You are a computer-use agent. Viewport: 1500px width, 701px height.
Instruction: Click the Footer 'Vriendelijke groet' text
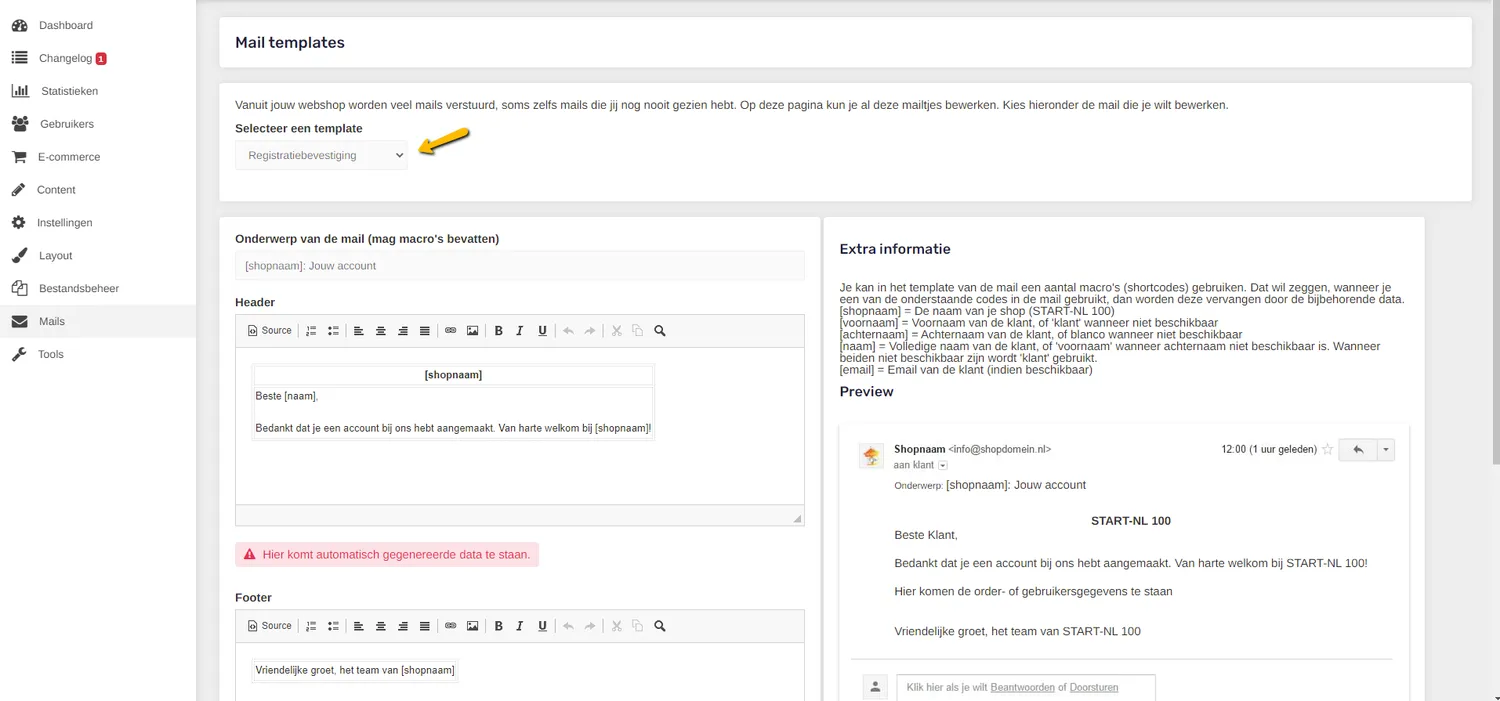[355, 670]
